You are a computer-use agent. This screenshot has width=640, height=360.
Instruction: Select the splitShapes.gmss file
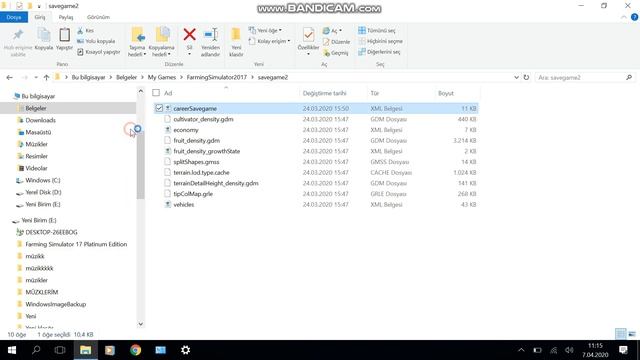click(196, 162)
